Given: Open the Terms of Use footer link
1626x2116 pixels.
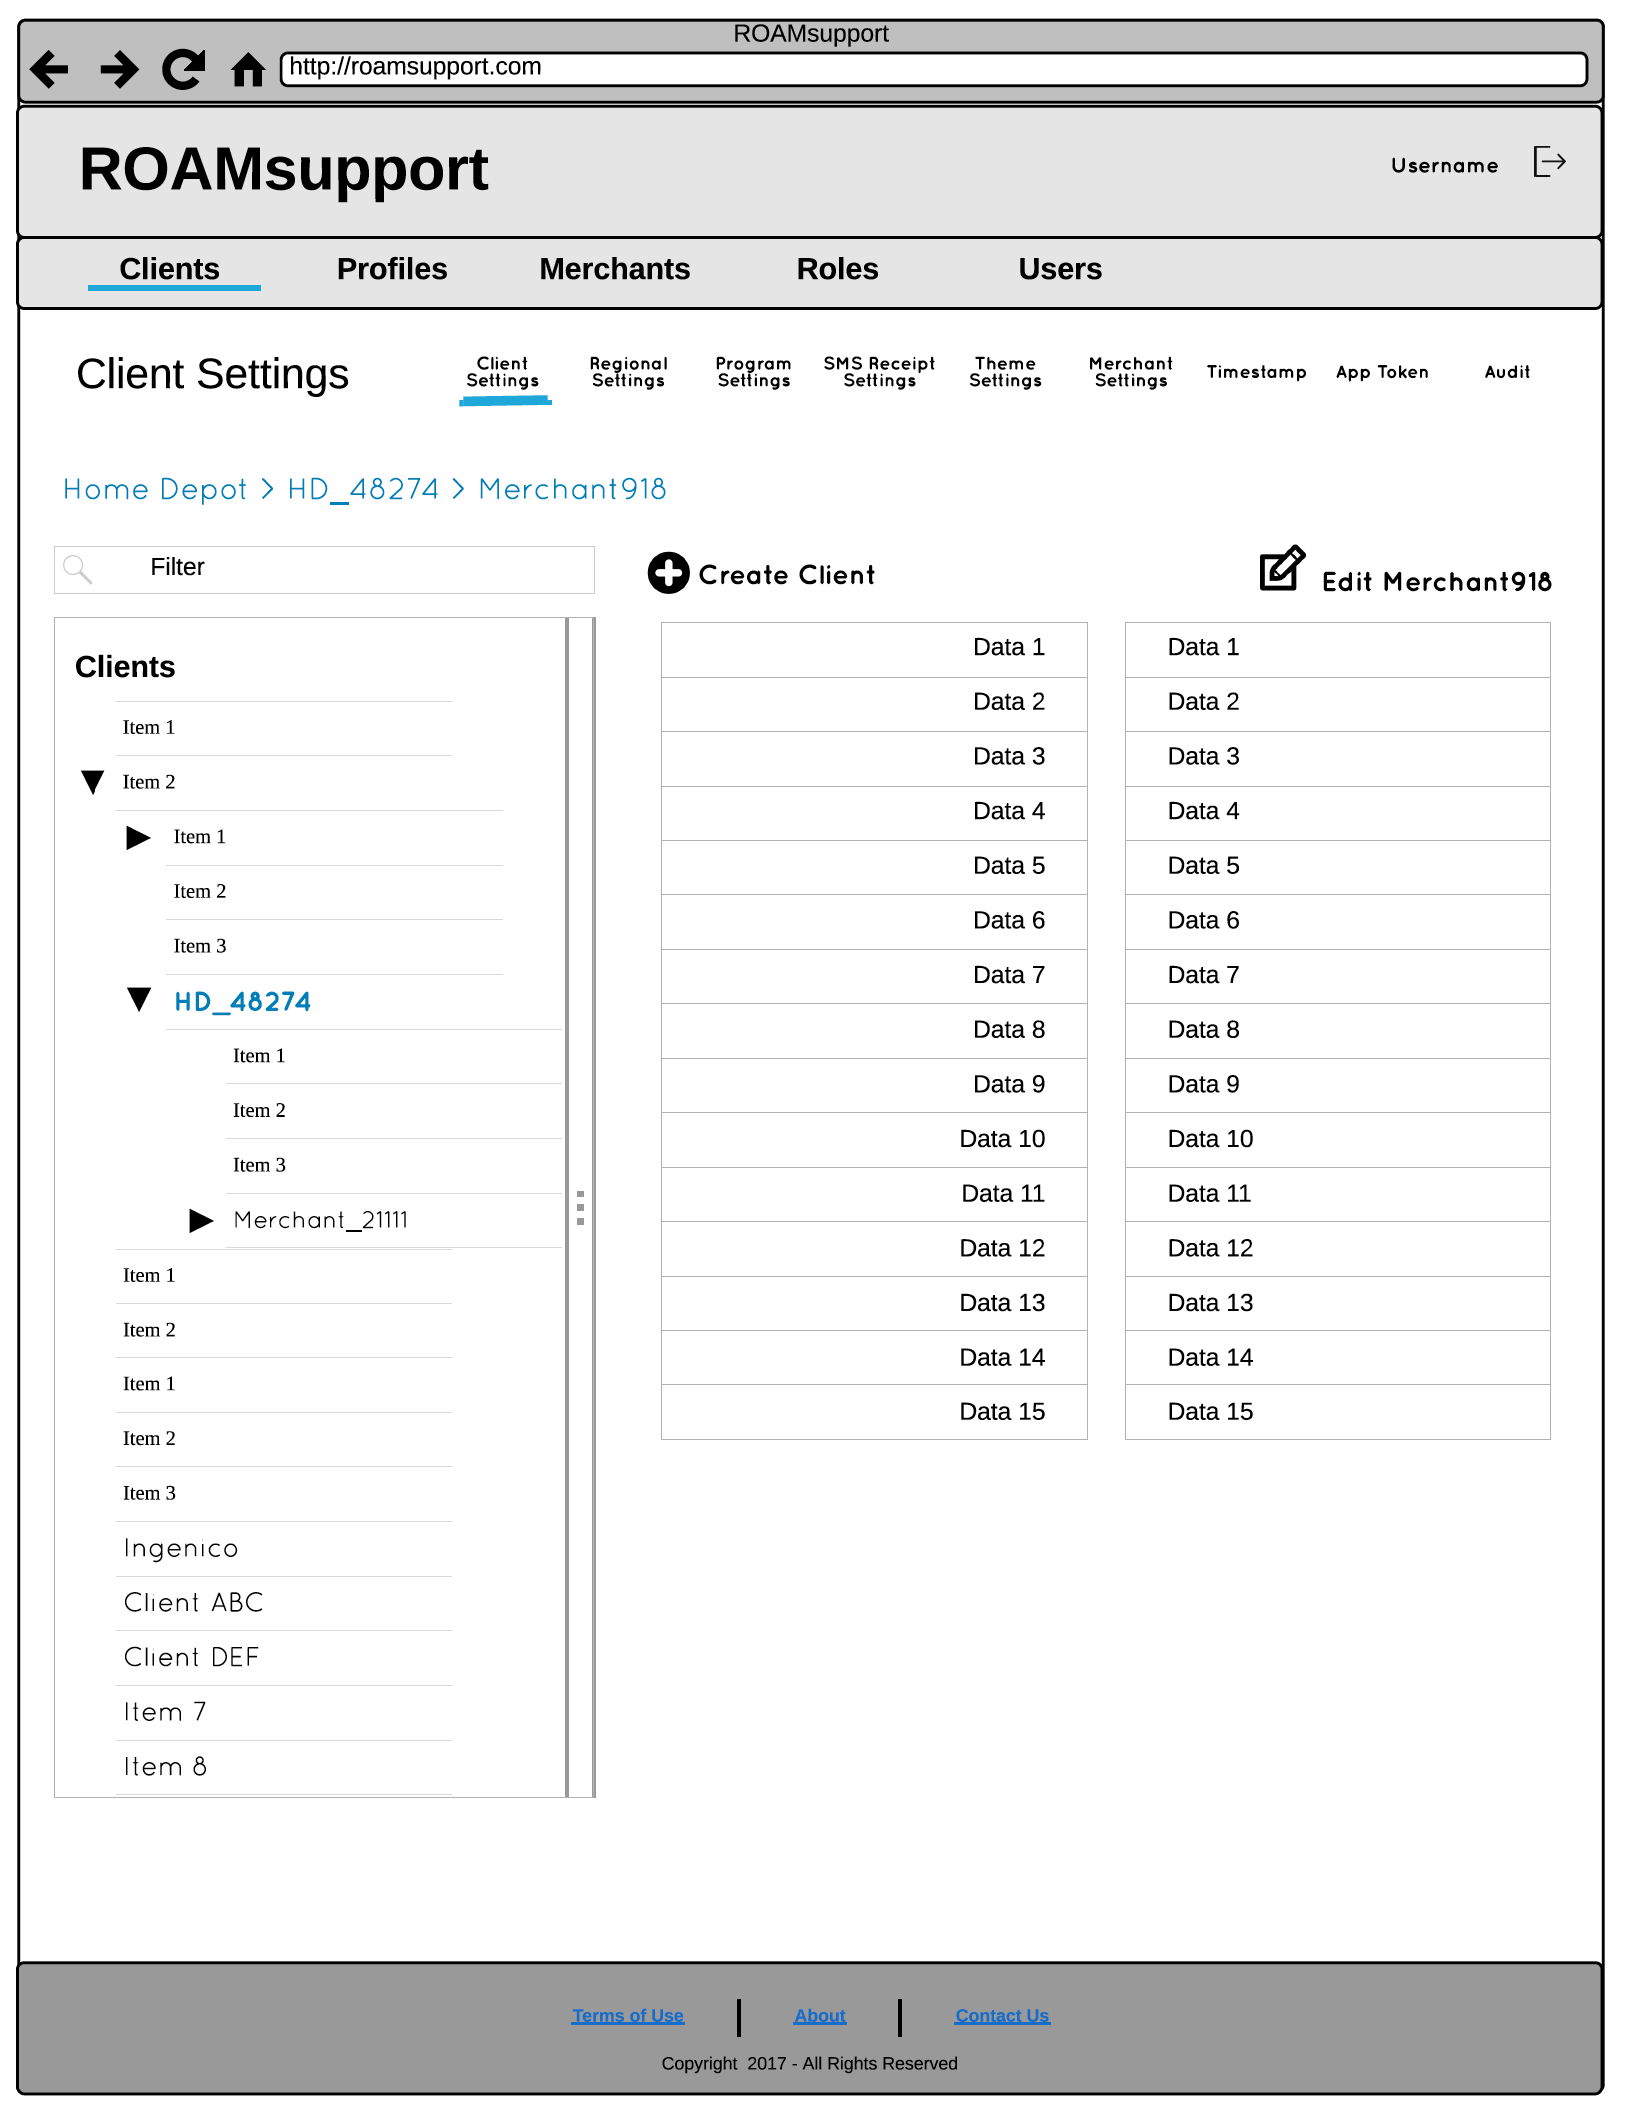Looking at the screenshot, I should coord(628,2015).
